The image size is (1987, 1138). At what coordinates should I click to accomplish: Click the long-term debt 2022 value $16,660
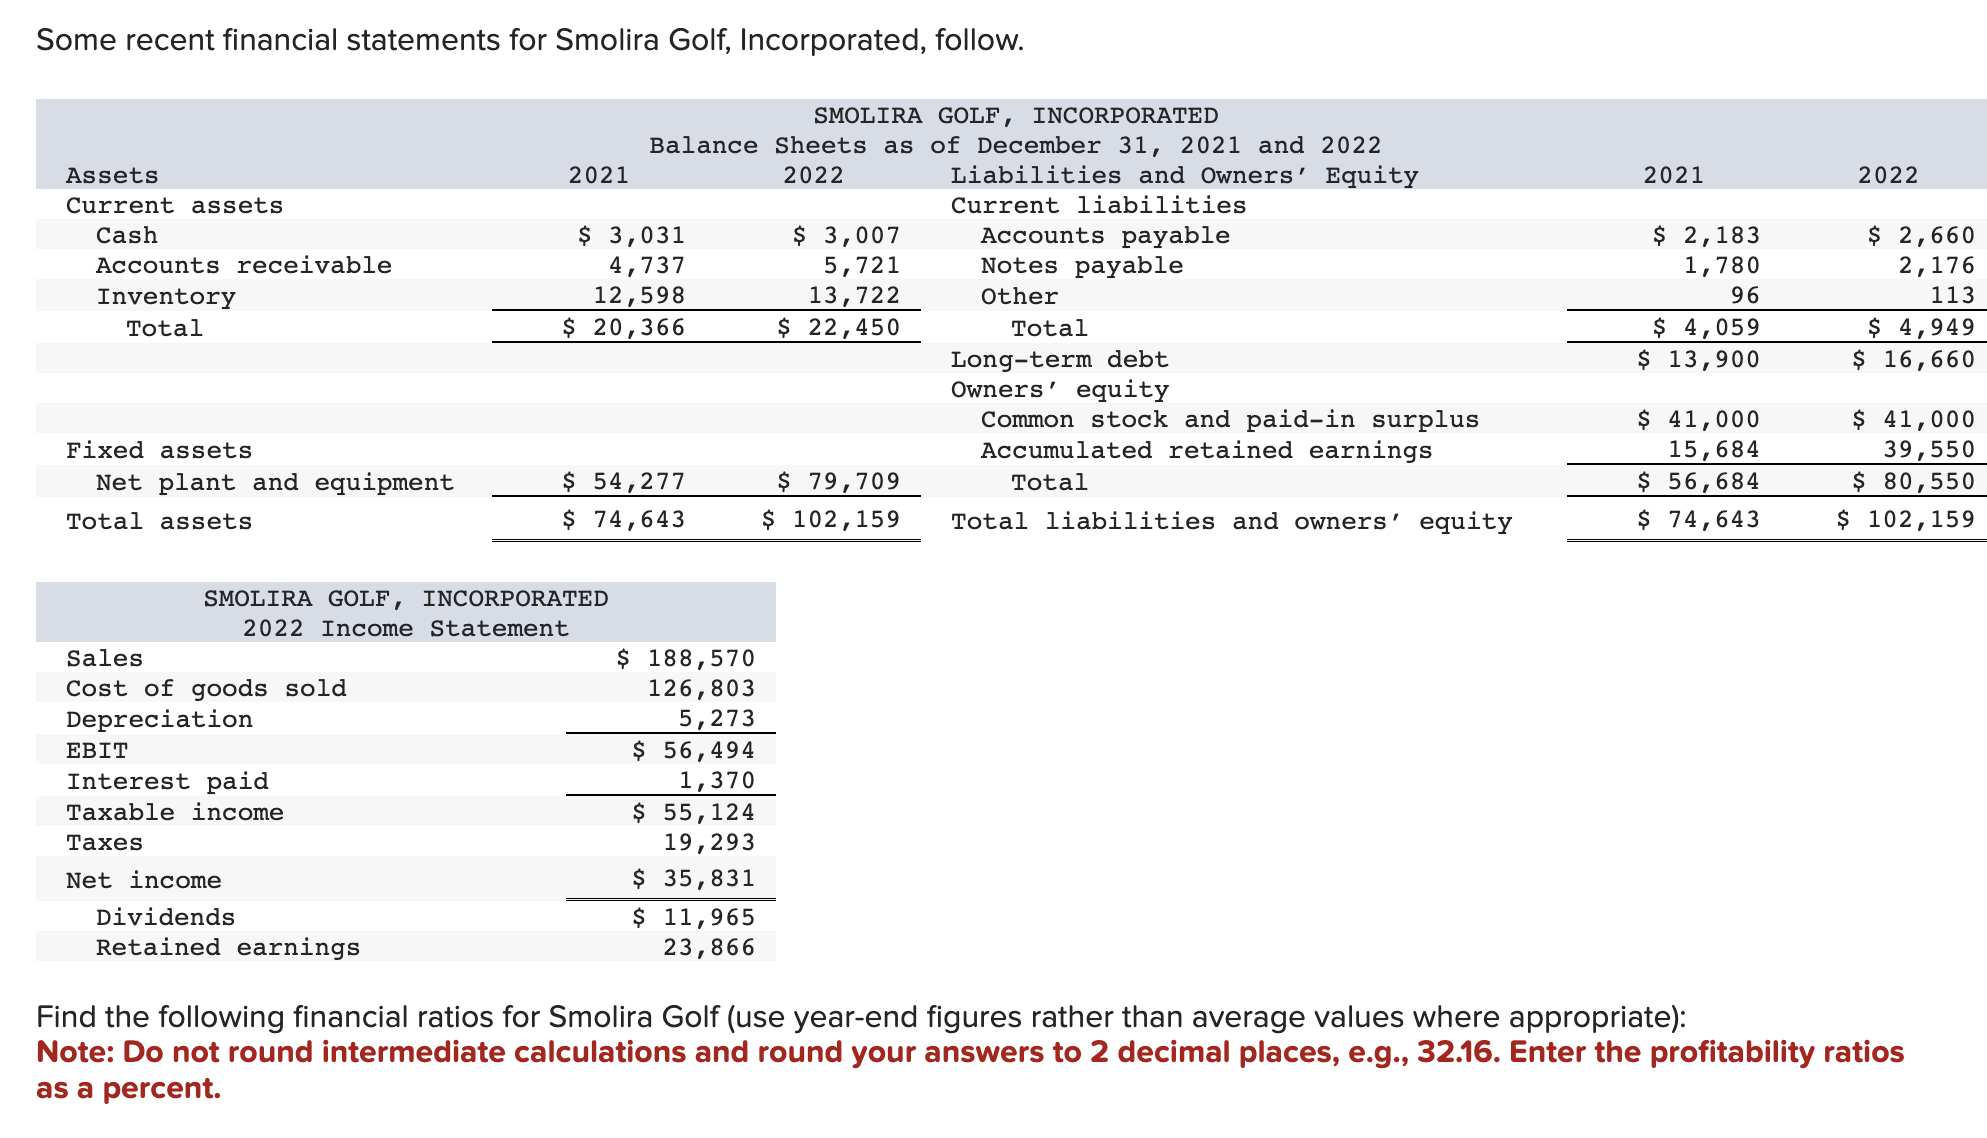tap(1914, 359)
